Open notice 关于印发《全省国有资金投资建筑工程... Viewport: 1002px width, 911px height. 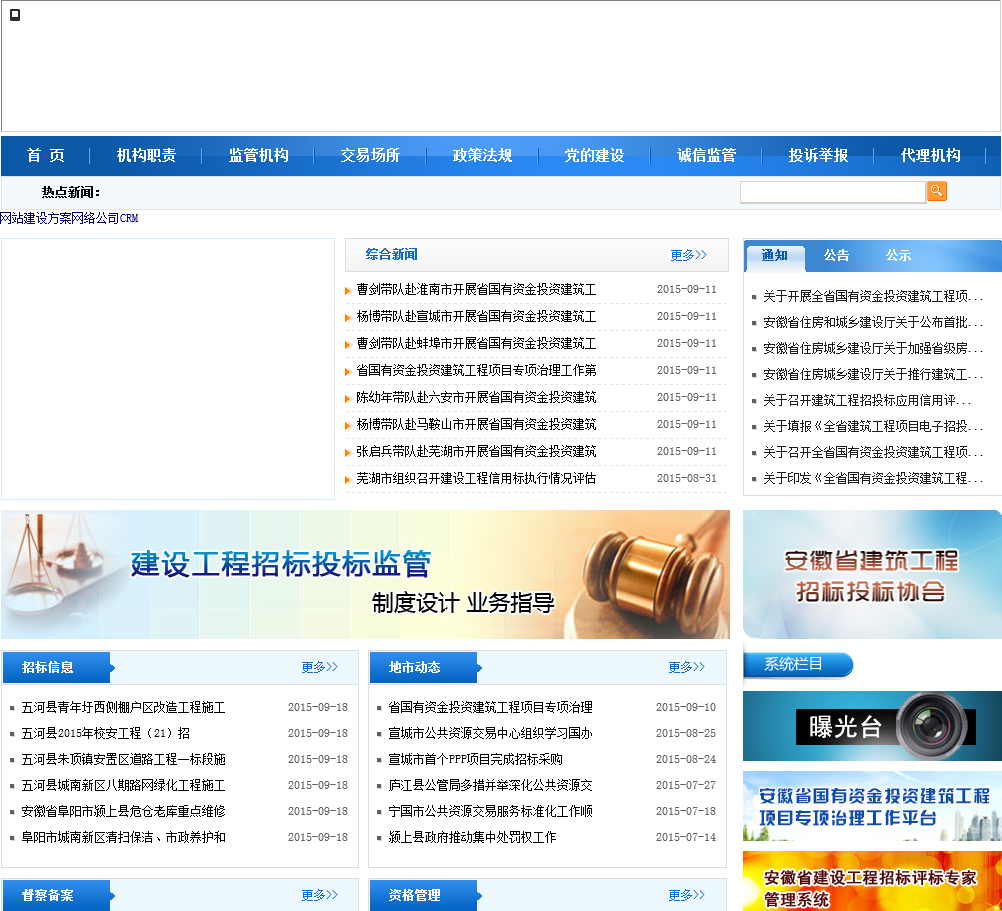pos(872,478)
